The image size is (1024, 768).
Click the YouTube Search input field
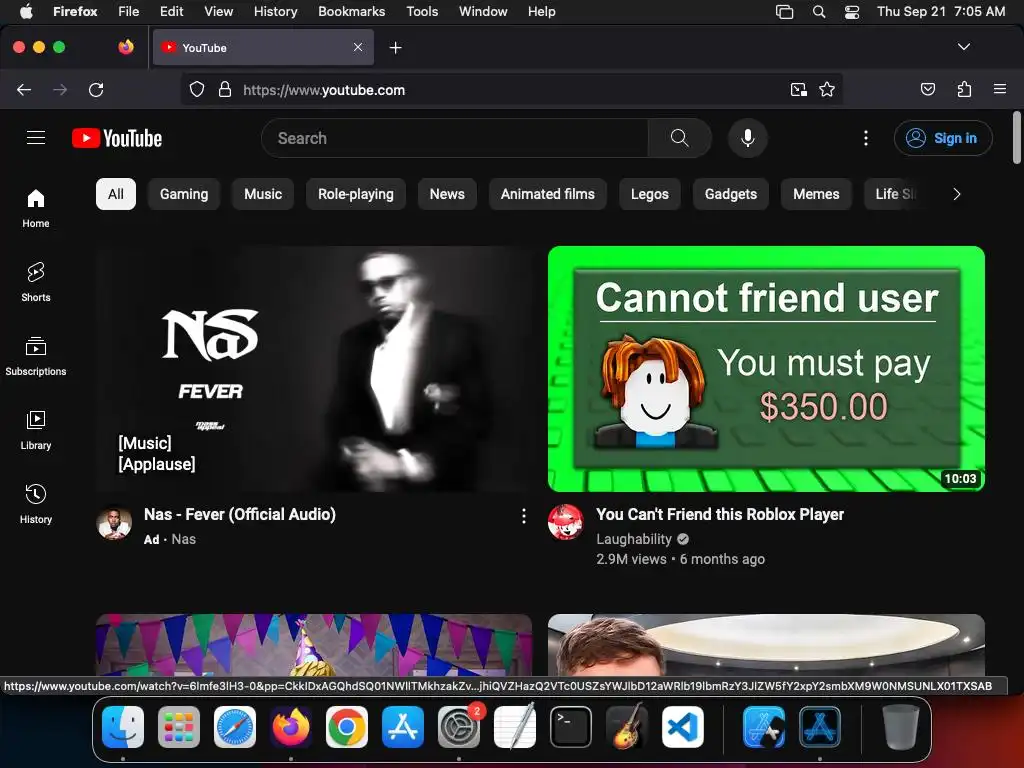coord(455,138)
